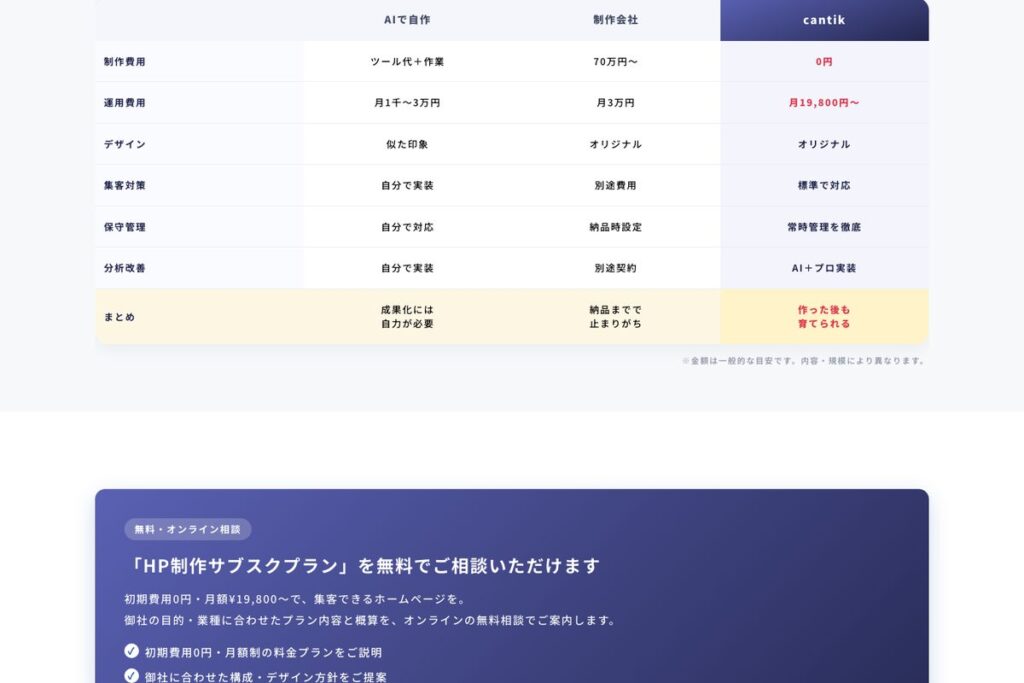Click the 納品時設定 cell
This screenshot has height=683, width=1024.
615,227
